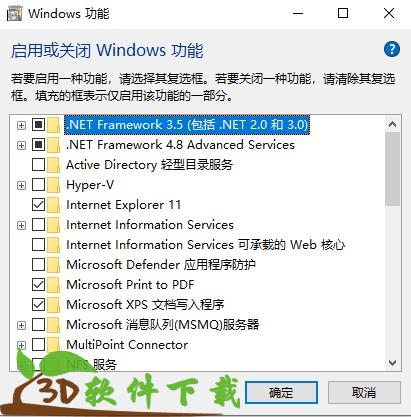
Task: Uncheck Internet Explorer 11 checkbox
Action: coord(38,205)
